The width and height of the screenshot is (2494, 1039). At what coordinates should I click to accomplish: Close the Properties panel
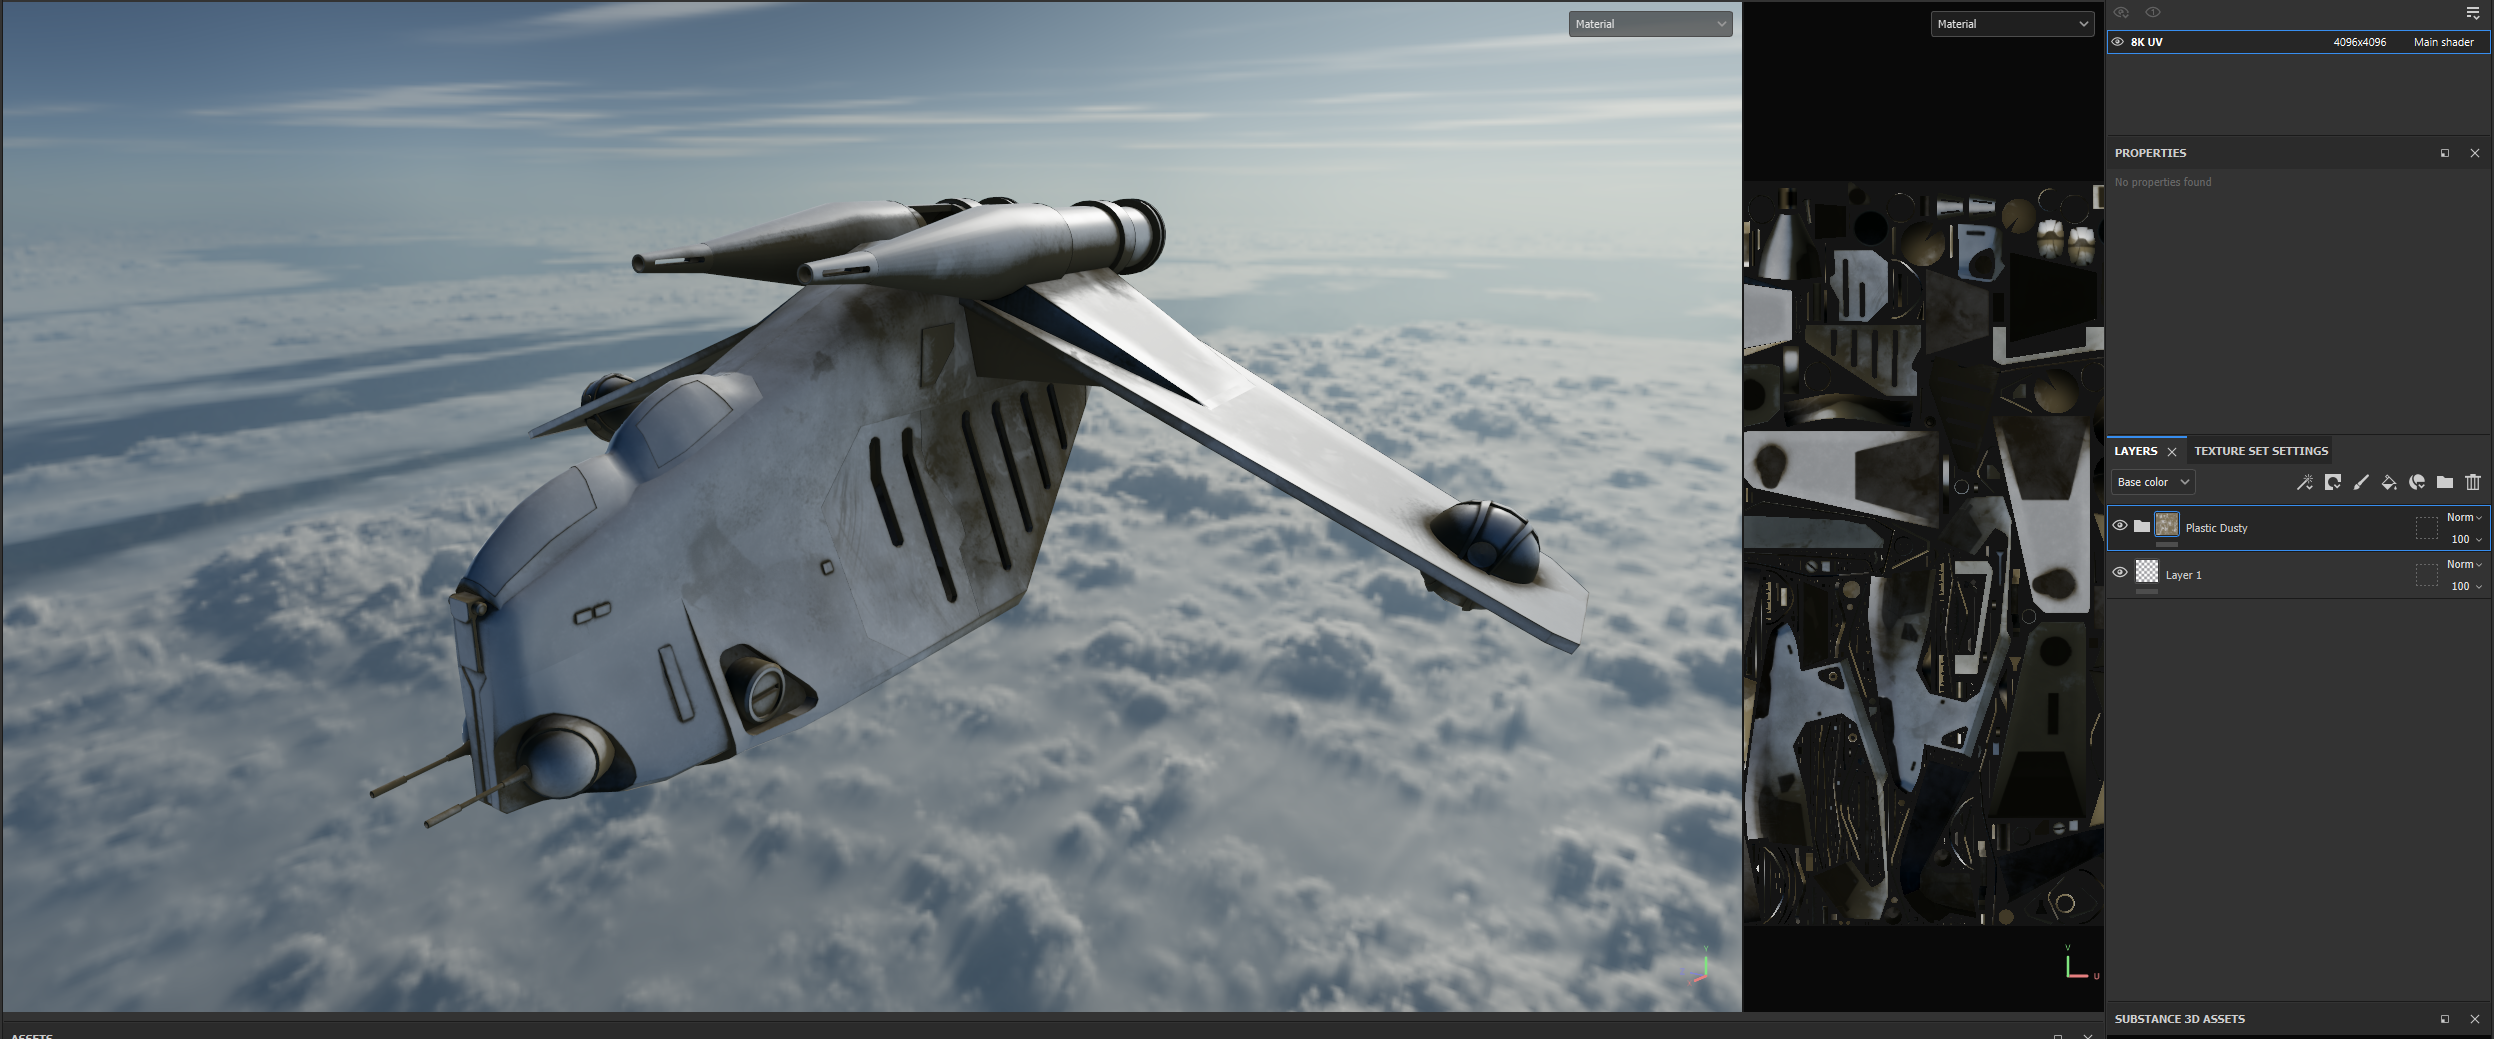[x=2475, y=153]
